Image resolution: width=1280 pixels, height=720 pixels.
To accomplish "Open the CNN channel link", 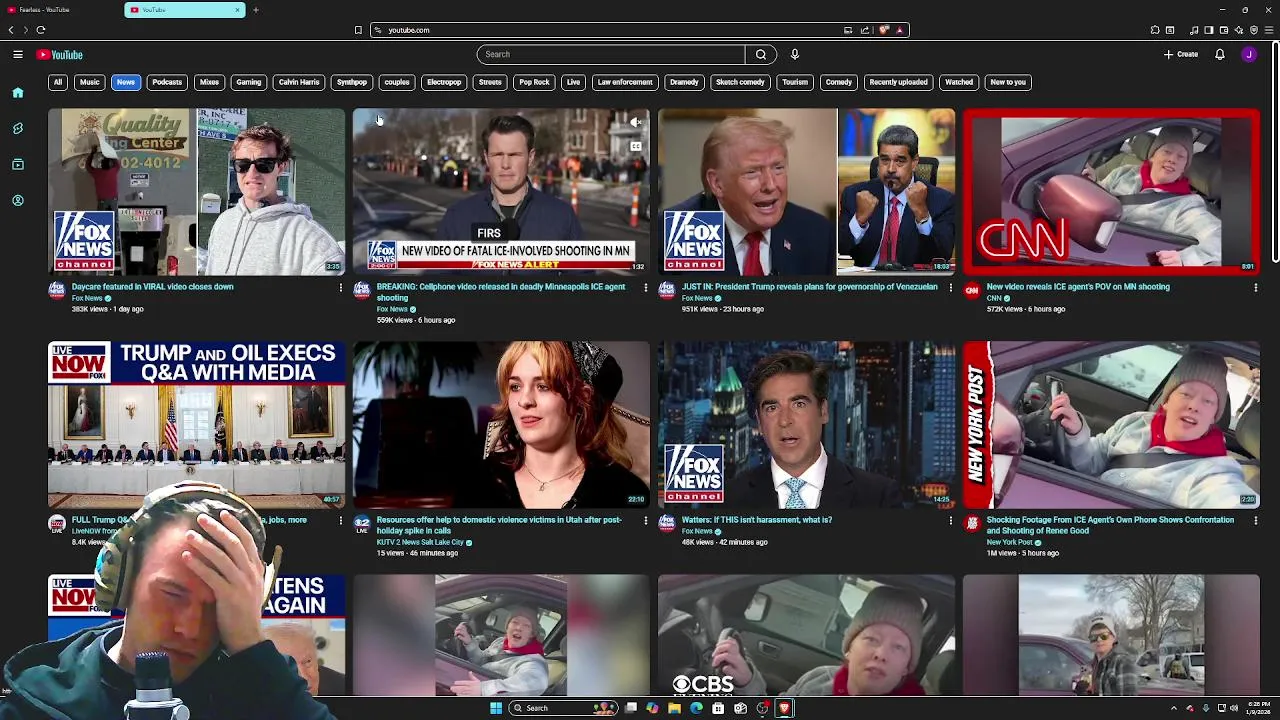I will (994, 298).
